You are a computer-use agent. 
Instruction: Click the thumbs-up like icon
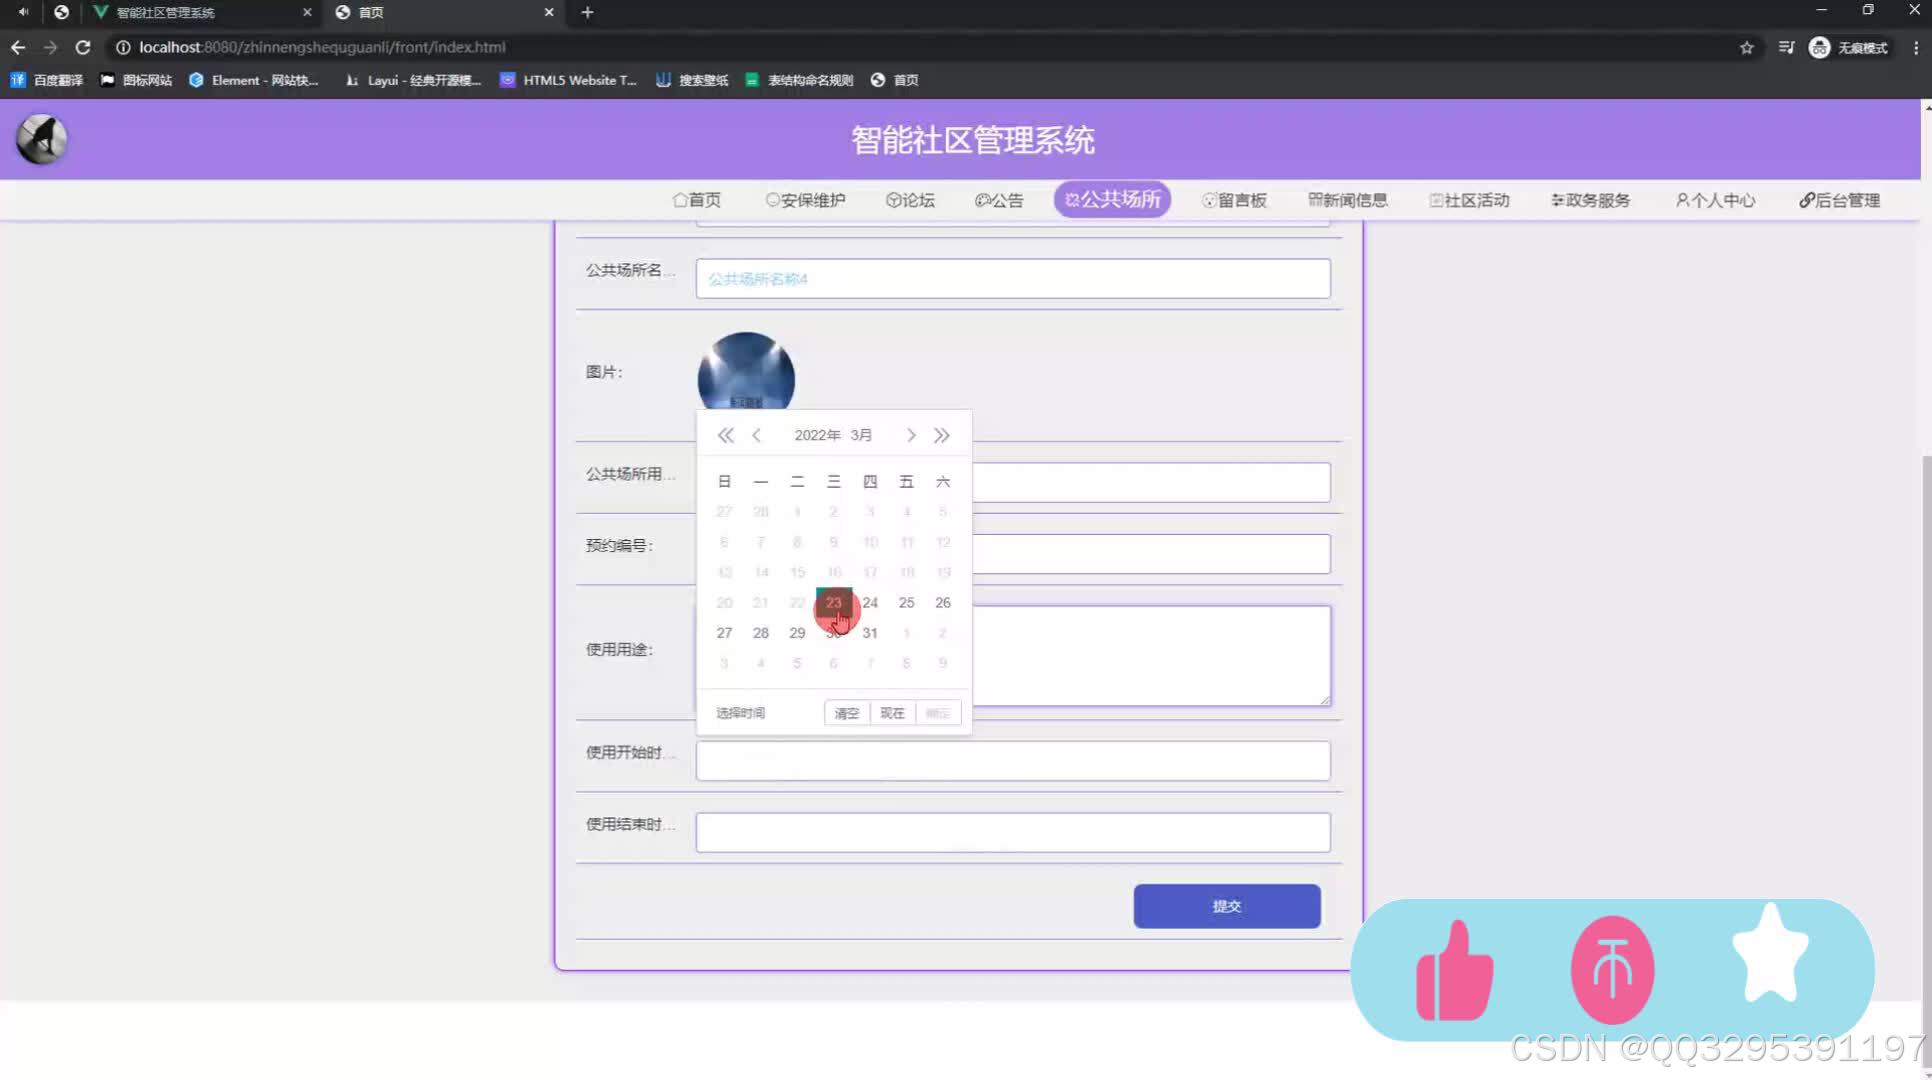[x=1455, y=970]
